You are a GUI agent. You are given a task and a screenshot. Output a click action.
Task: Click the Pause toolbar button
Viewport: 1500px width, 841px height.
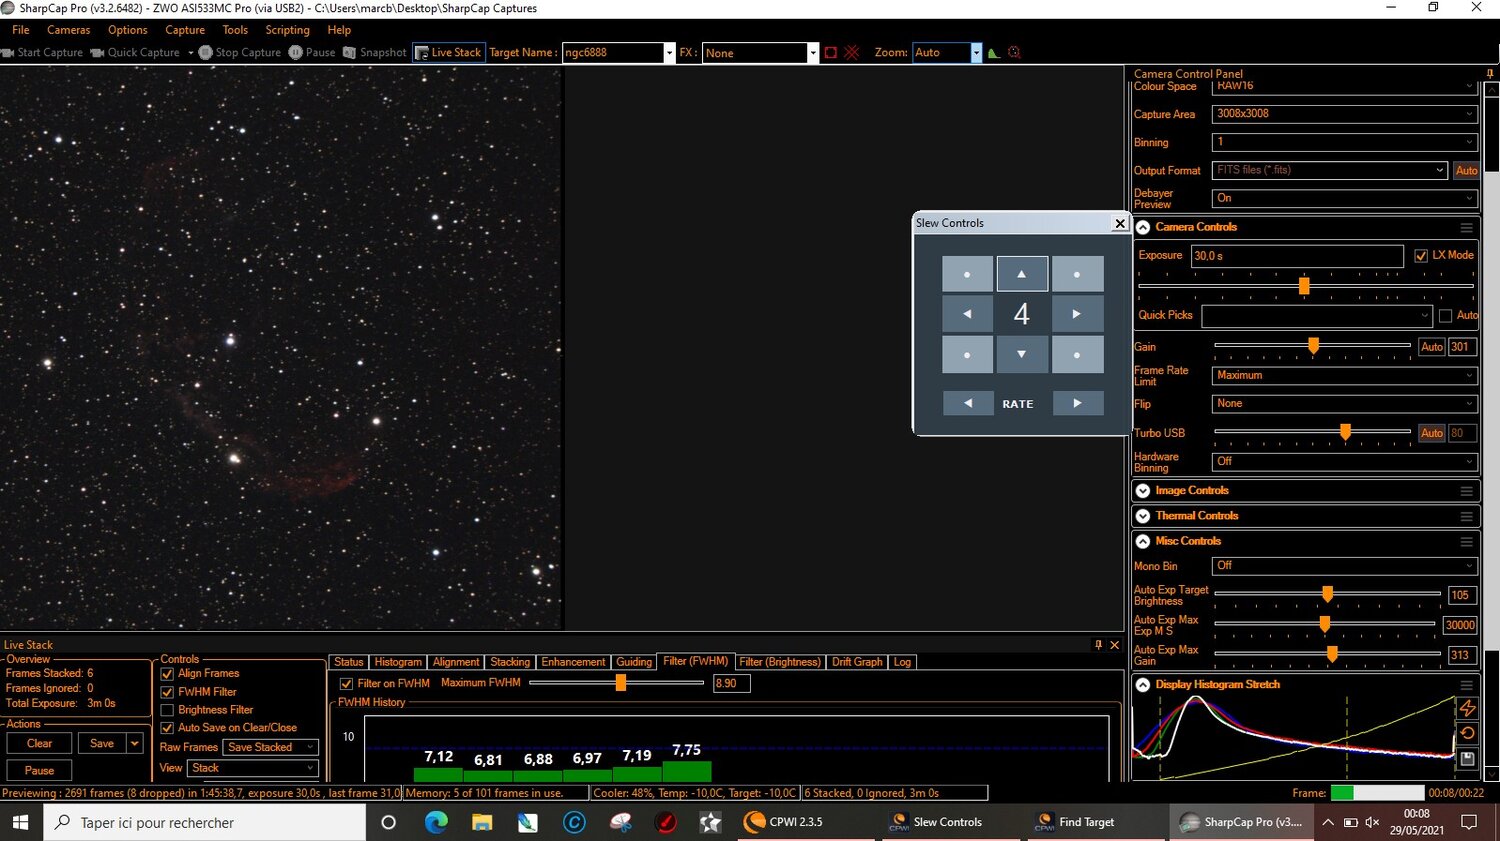(312, 52)
